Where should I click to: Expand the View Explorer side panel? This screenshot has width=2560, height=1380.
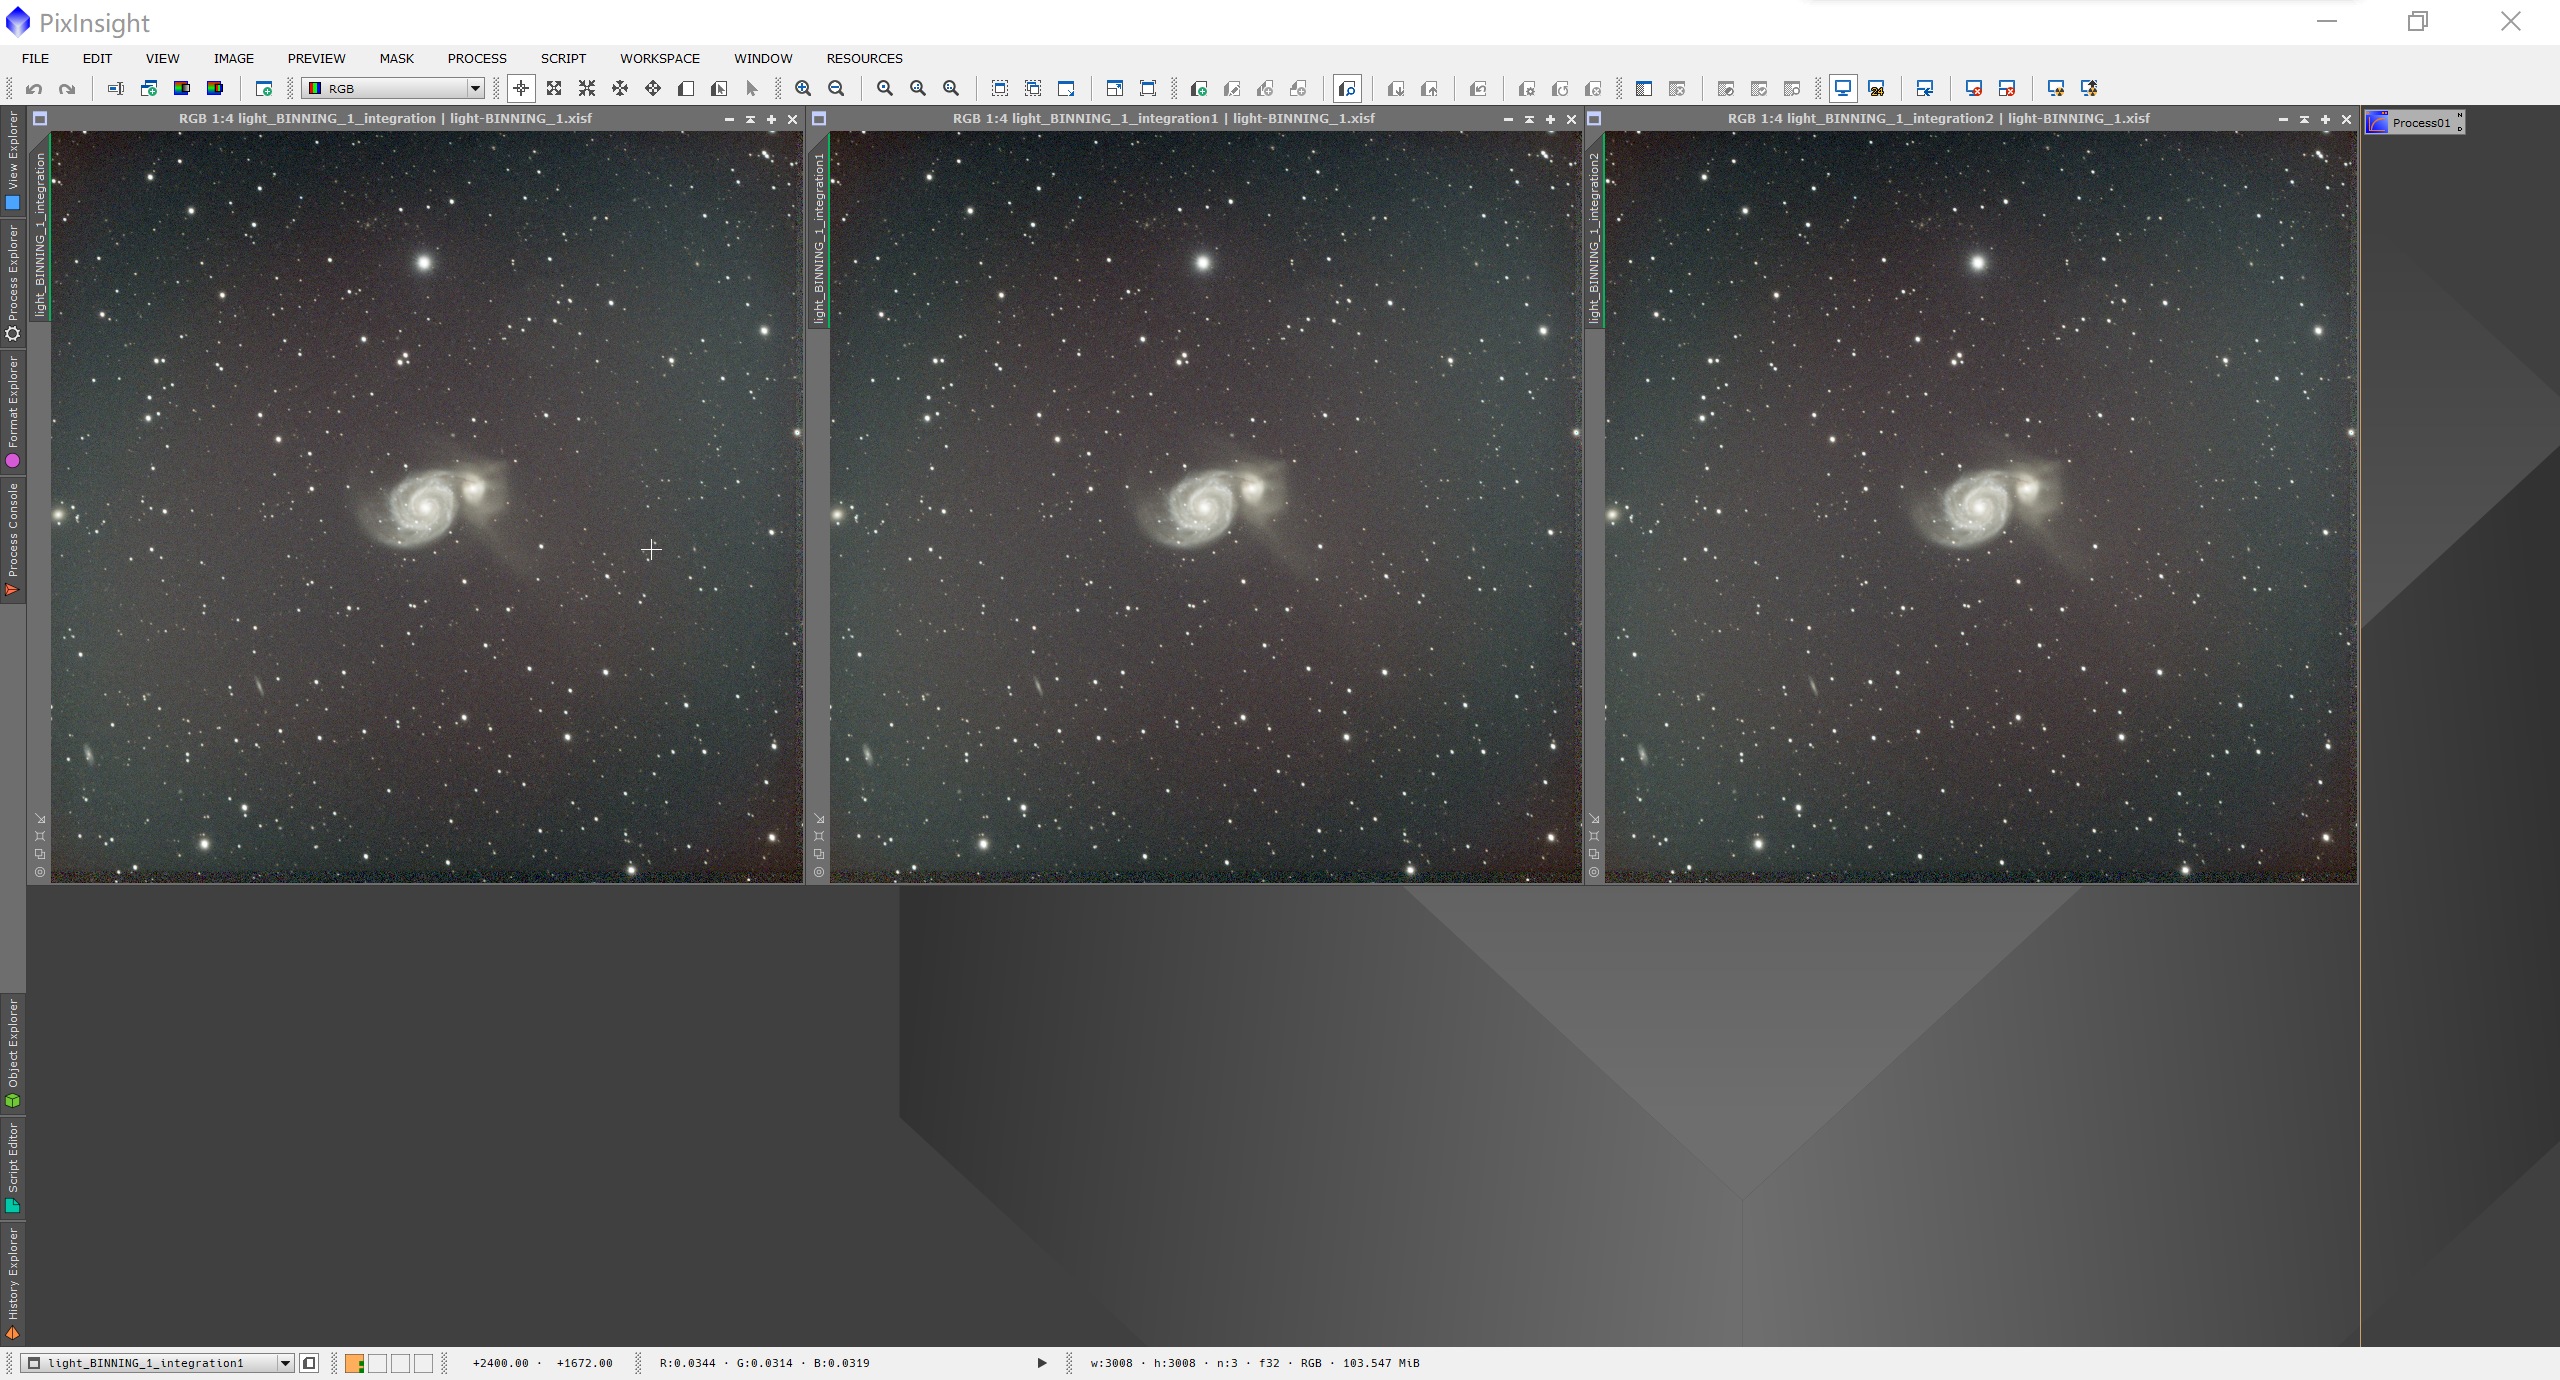point(13,160)
